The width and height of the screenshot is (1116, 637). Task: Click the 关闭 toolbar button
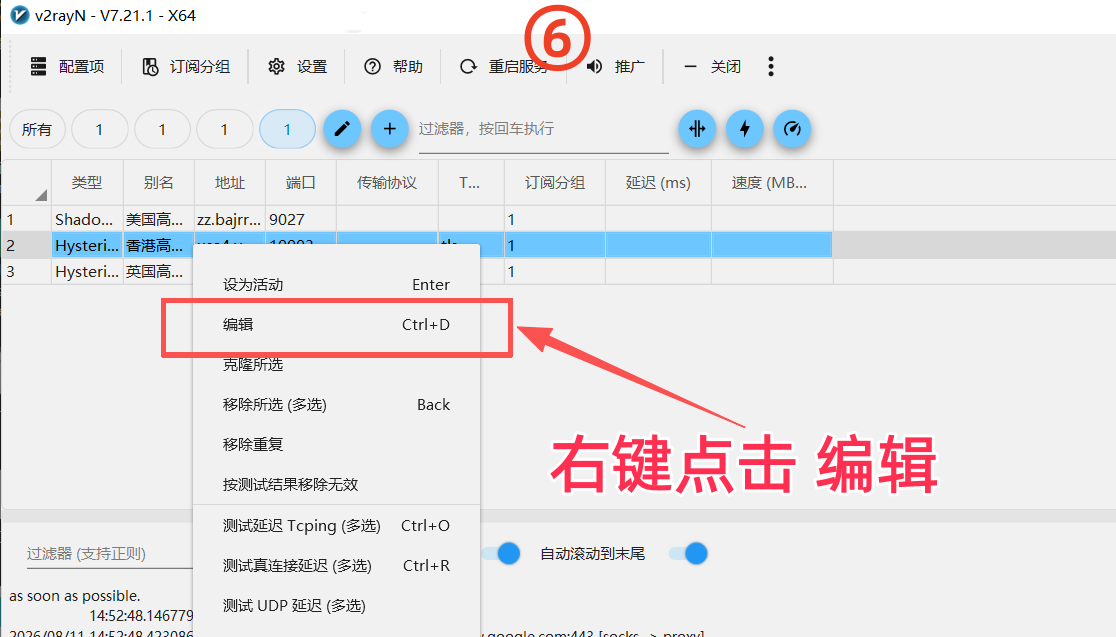click(x=712, y=67)
